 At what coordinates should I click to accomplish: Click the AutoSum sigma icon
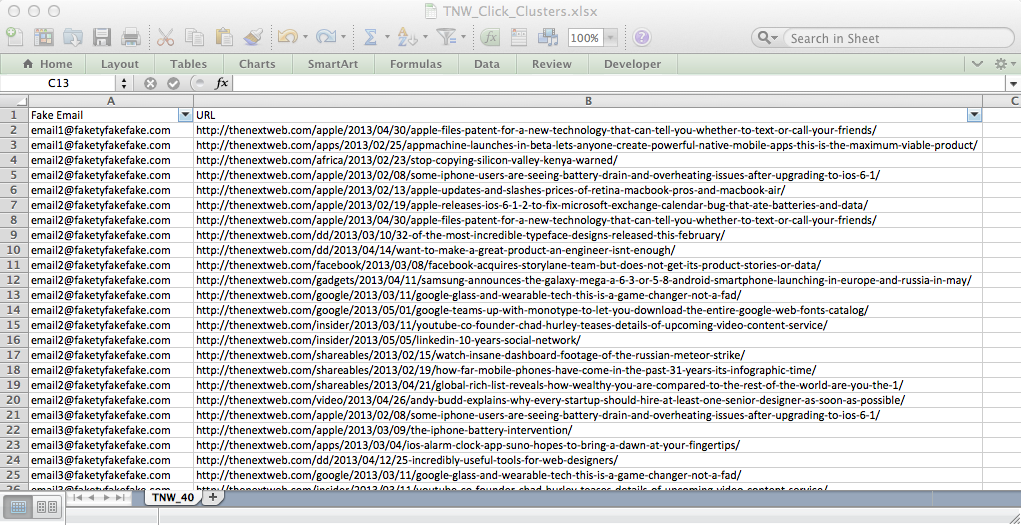coord(370,37)
